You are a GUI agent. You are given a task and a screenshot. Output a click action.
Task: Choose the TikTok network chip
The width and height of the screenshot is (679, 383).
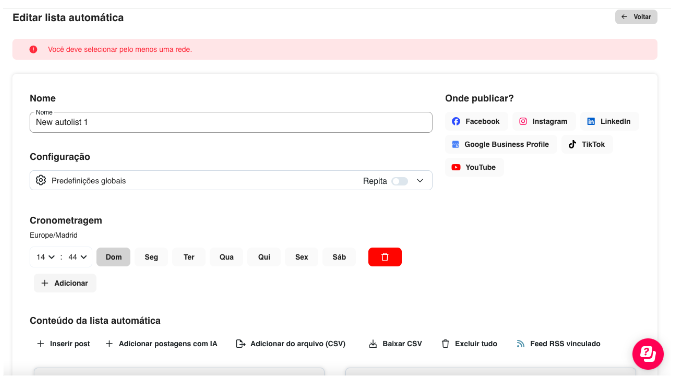coord(587,144)
